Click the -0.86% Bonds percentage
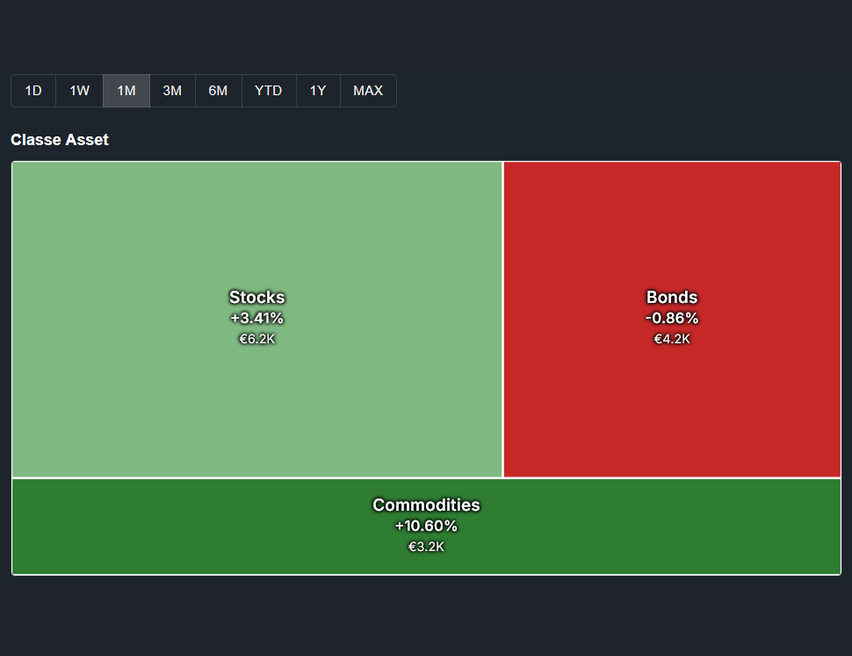852x656 pixels. pos(671,318)
